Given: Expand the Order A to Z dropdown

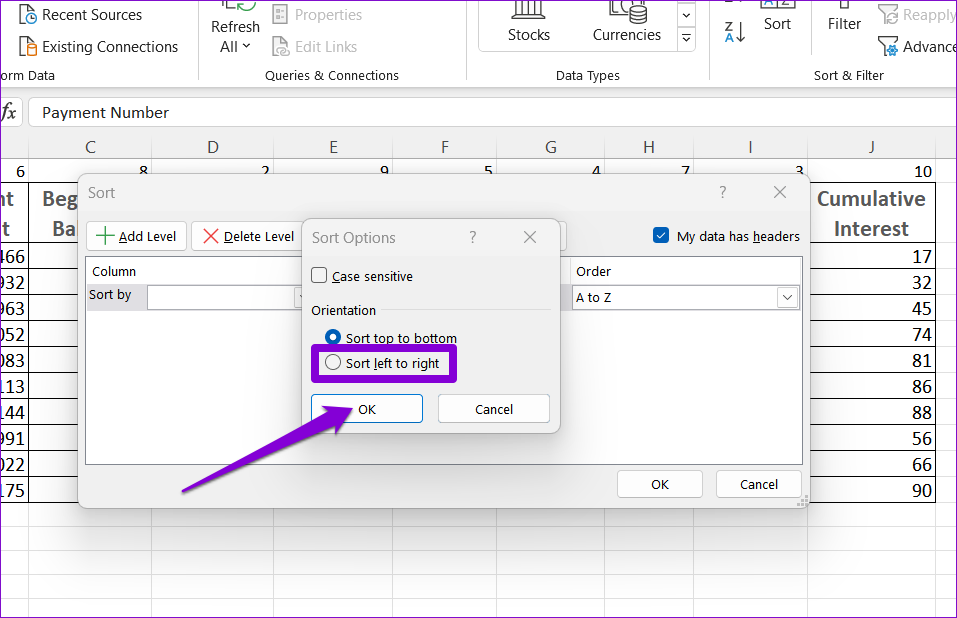Looking at the screenshot, I should click(787, 298).
